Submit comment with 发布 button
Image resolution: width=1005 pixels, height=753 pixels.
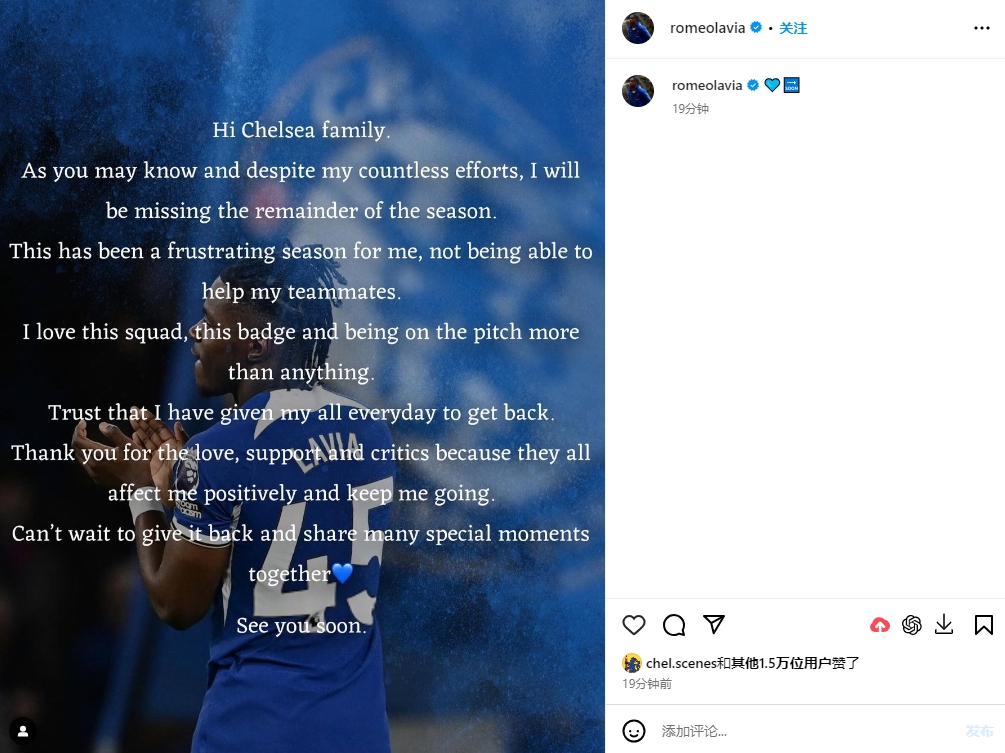pos(979,731)
